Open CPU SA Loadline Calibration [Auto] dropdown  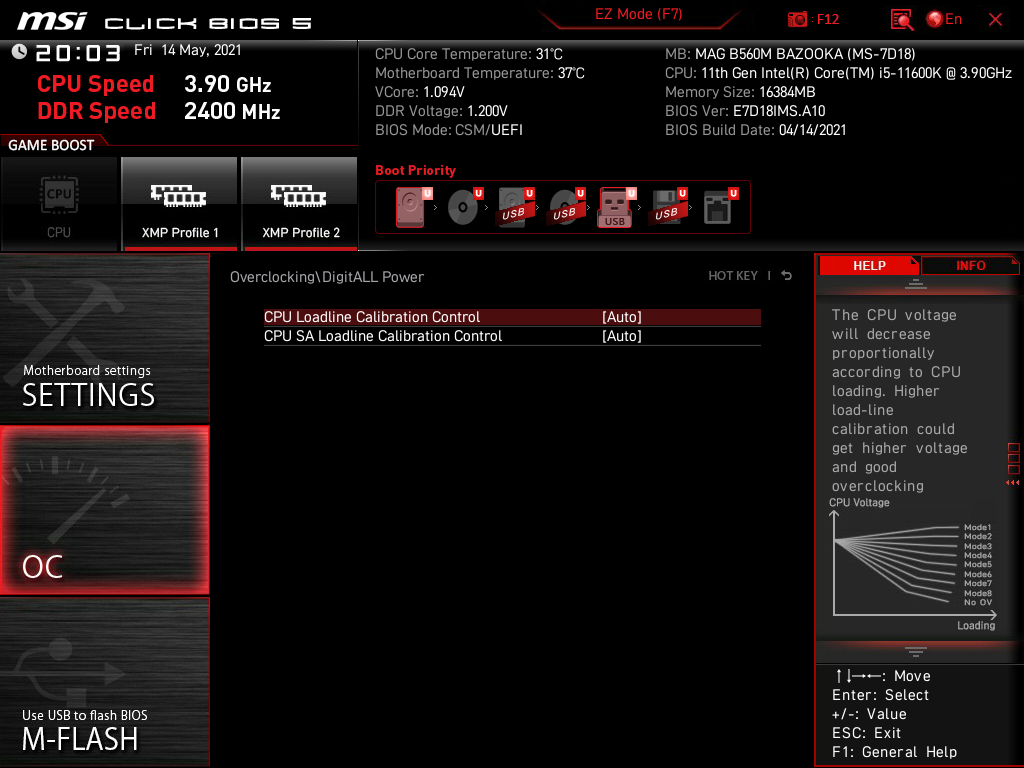[622, 336]
